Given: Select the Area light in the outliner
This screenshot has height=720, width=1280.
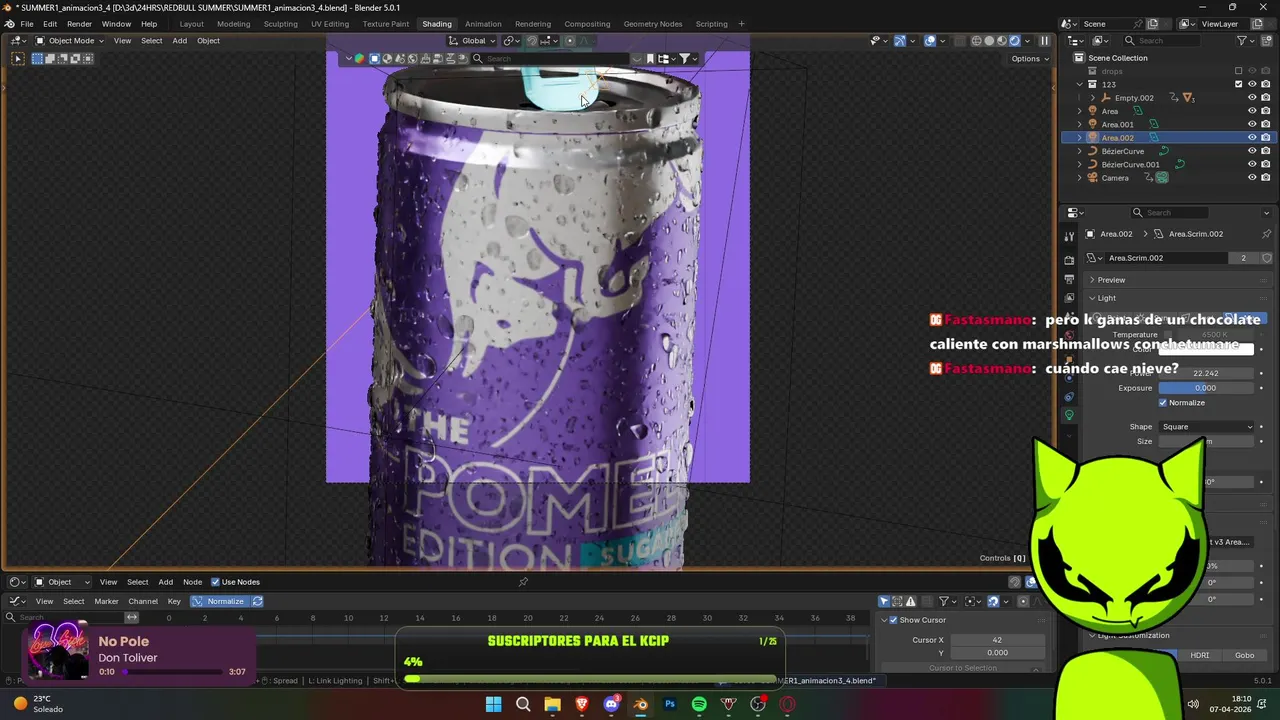Looking at the screenshot, I should coord(1110,111).
